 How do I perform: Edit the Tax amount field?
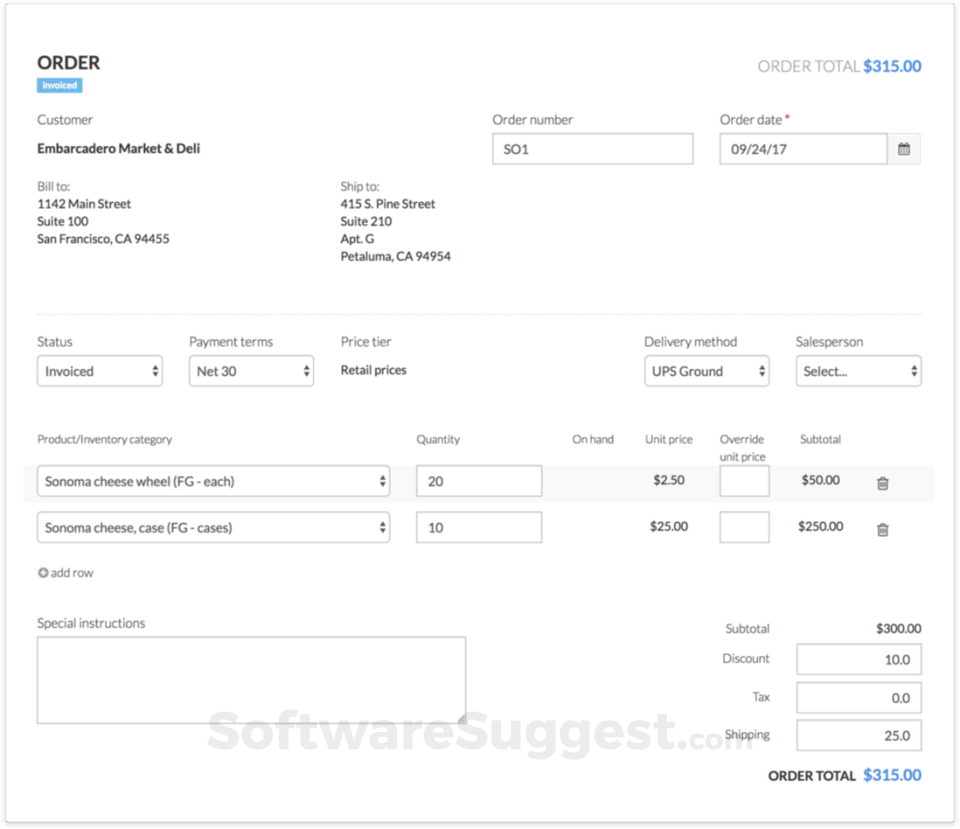(x=858, y=698)
